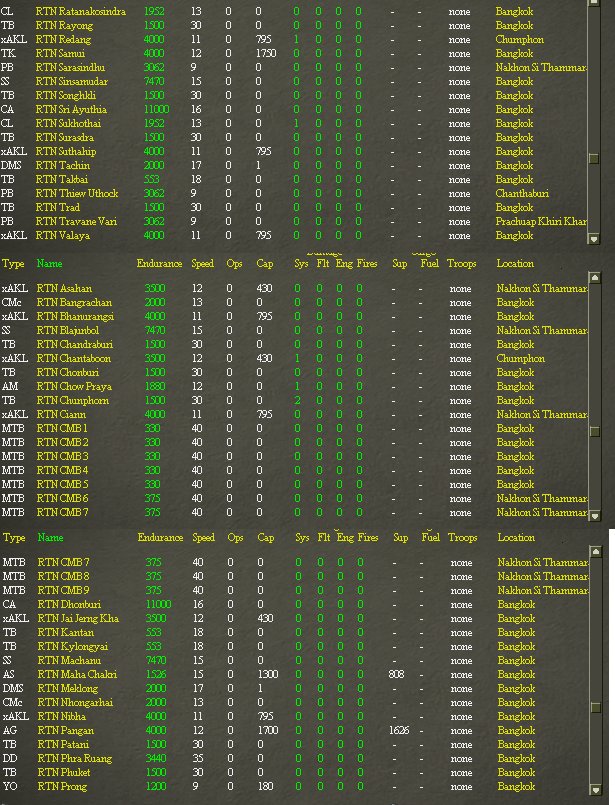Sort middle list by Endurance column header
The height and width of the screenshot is (805, 615).
pyautogui.click(x=159, y=263)
